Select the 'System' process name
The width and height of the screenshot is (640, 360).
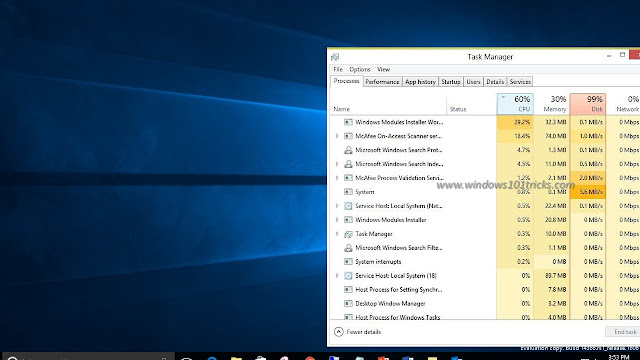pos(364,192)
